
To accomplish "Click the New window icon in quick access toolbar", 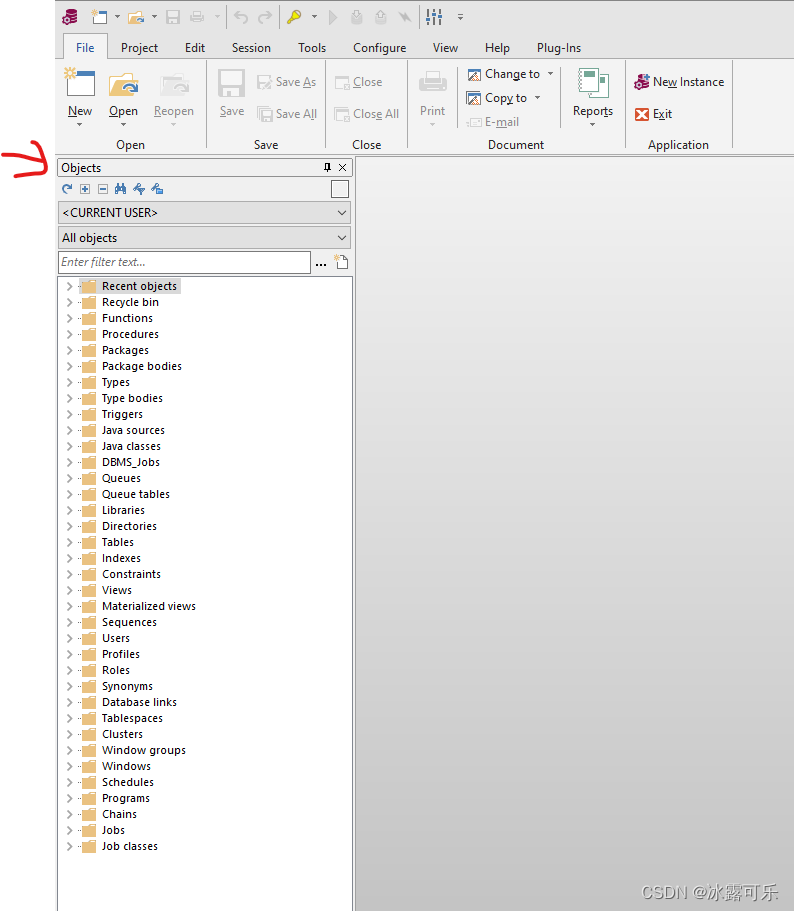I will click(99, 17).
